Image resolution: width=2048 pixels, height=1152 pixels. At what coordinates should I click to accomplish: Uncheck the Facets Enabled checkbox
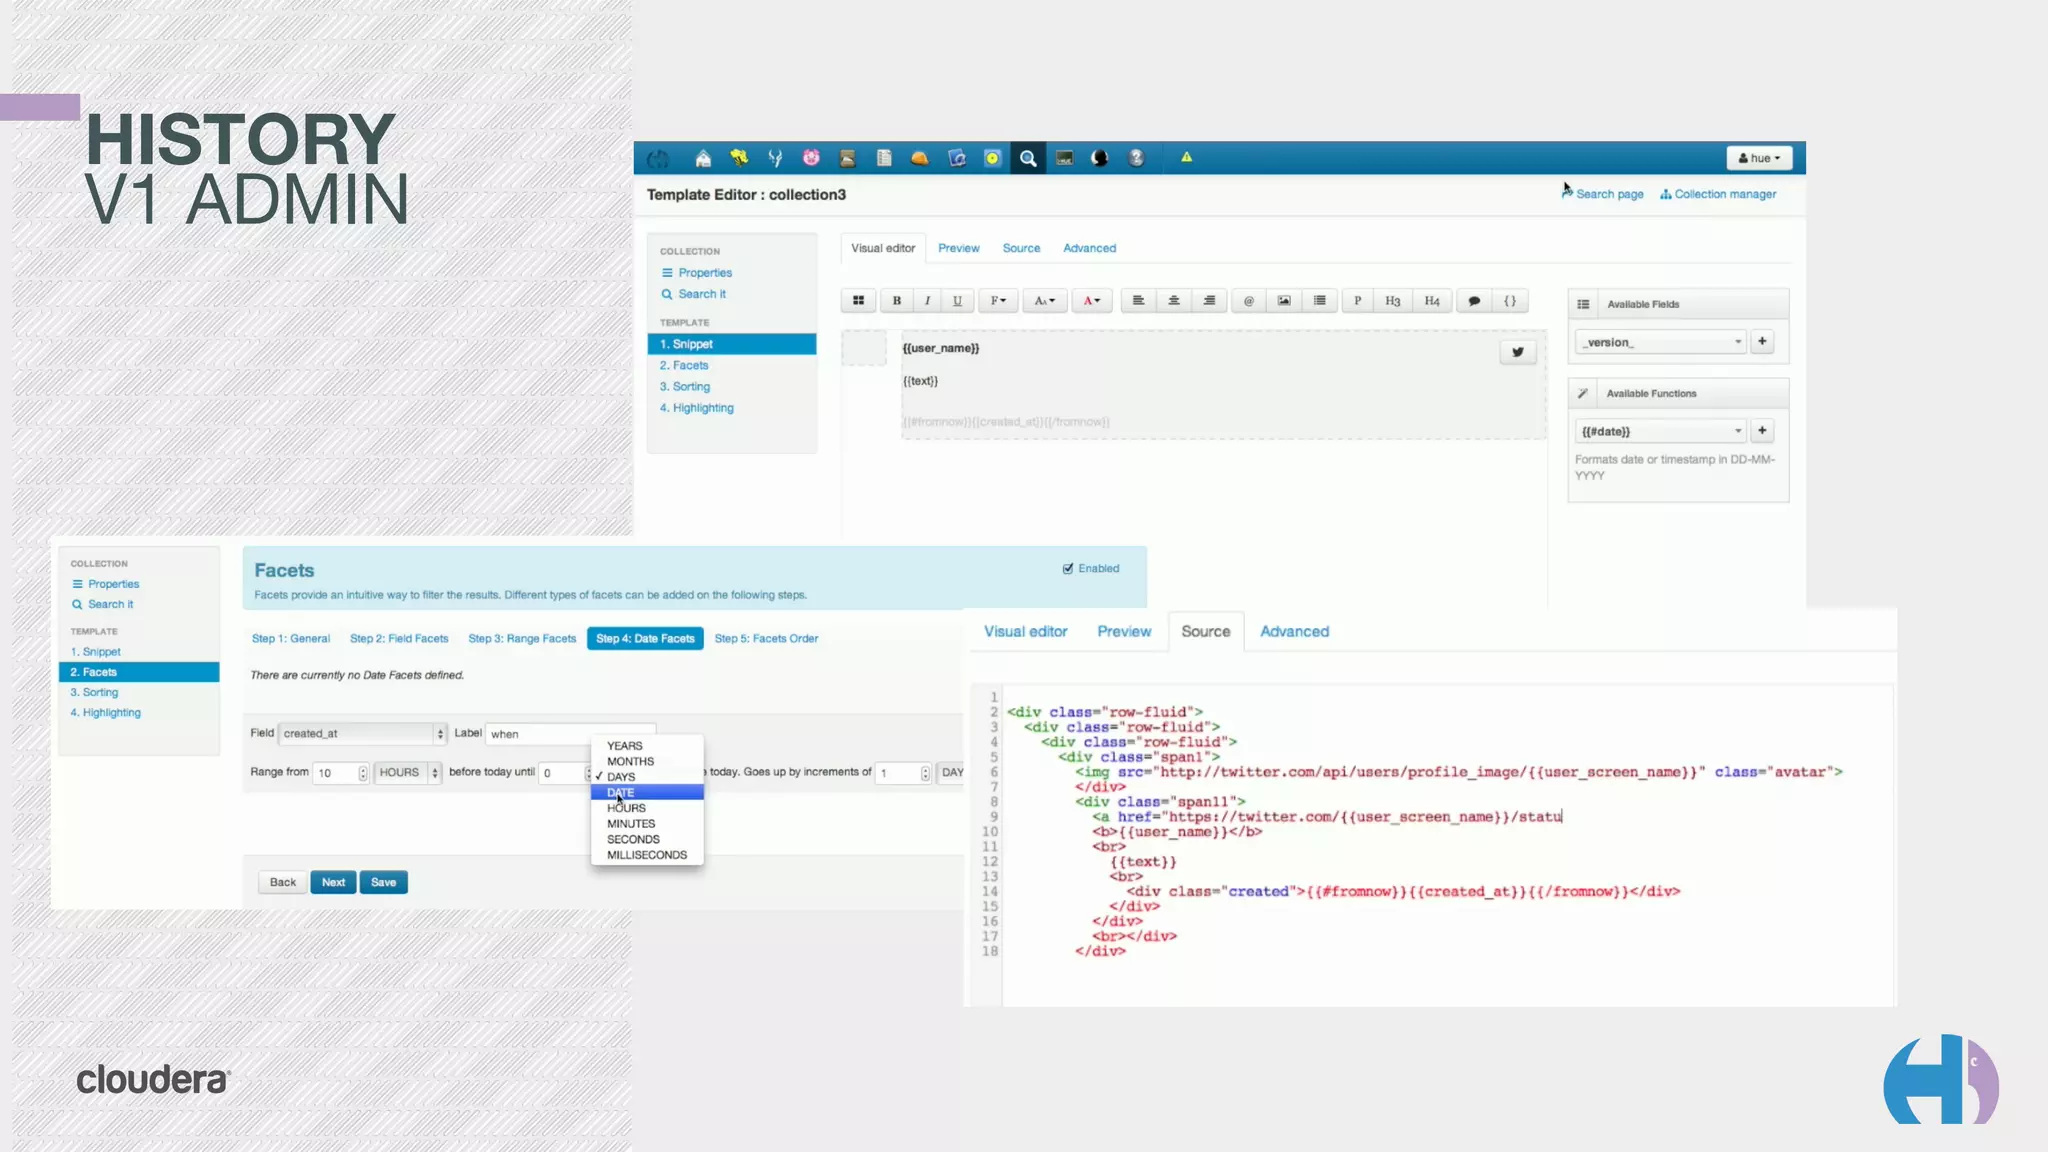point(1068,568)
